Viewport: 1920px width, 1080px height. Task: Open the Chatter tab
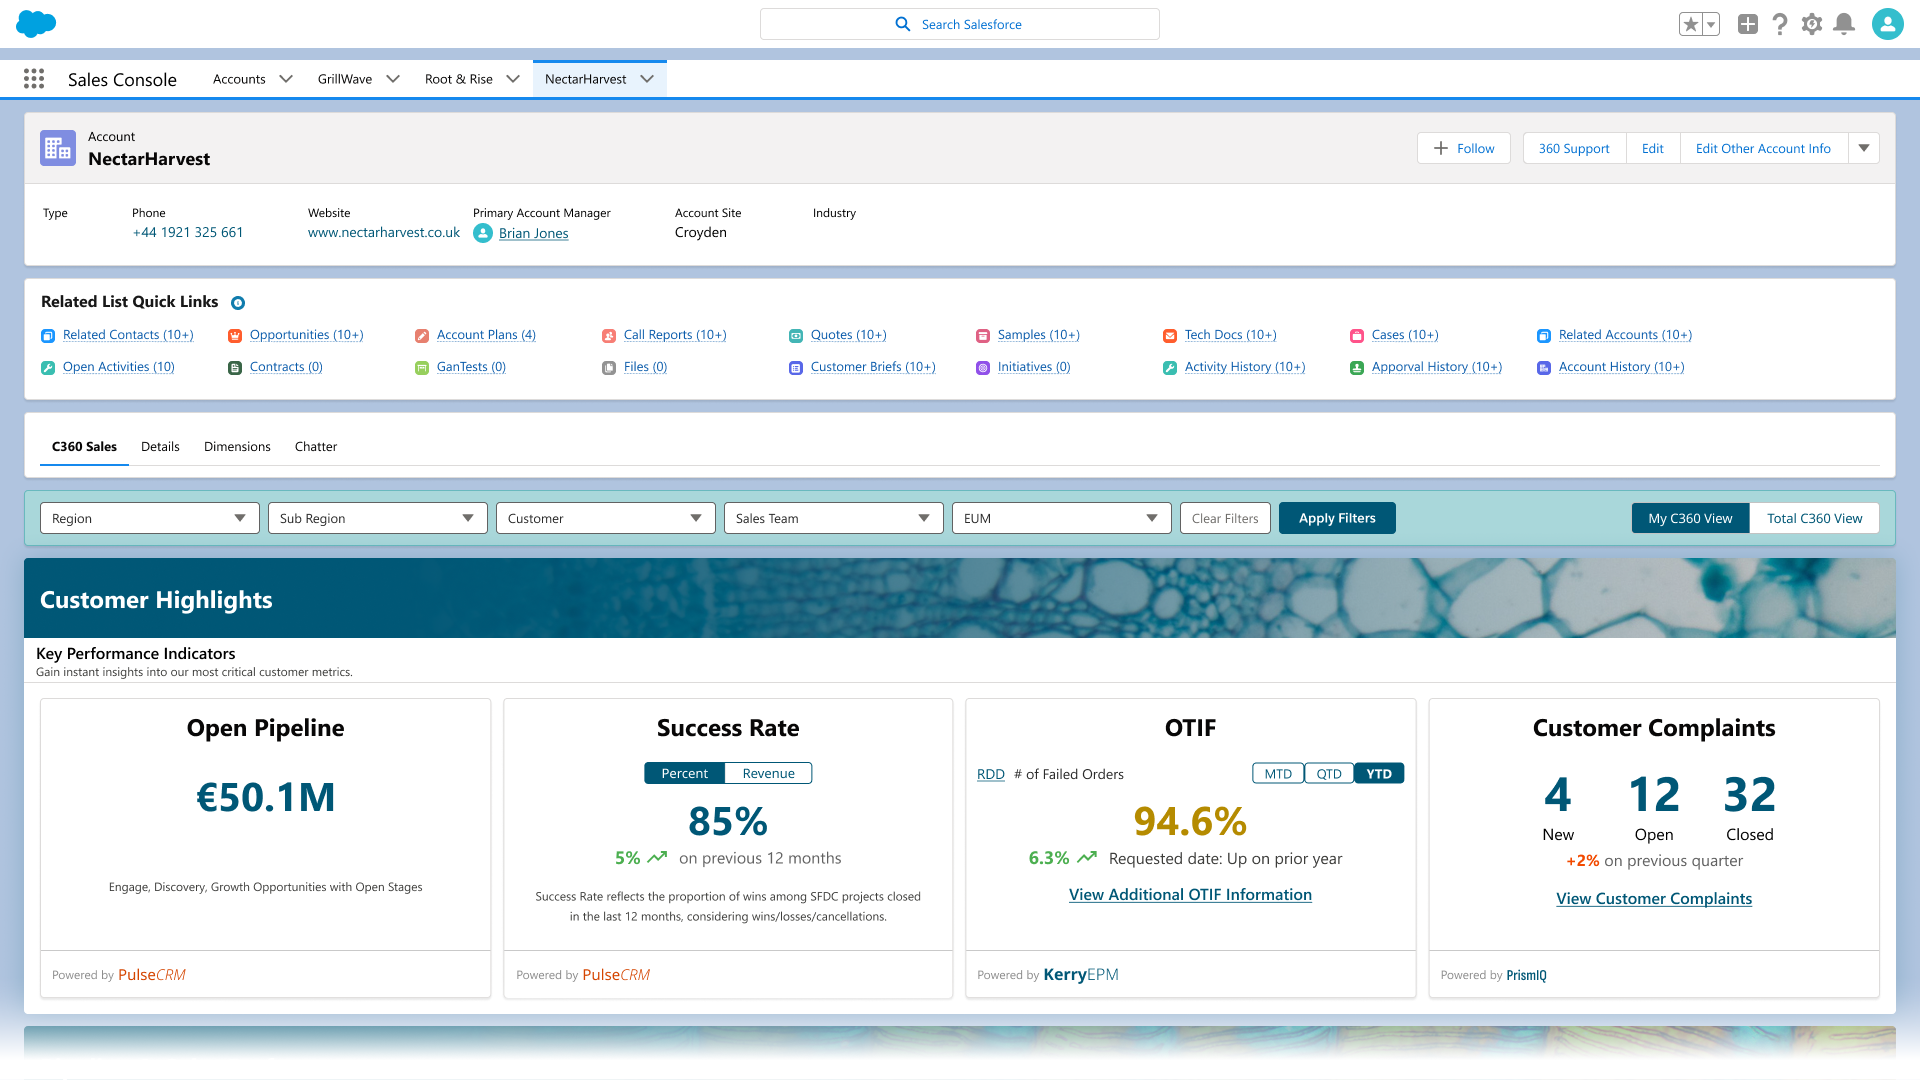click(x=316, y=446)
